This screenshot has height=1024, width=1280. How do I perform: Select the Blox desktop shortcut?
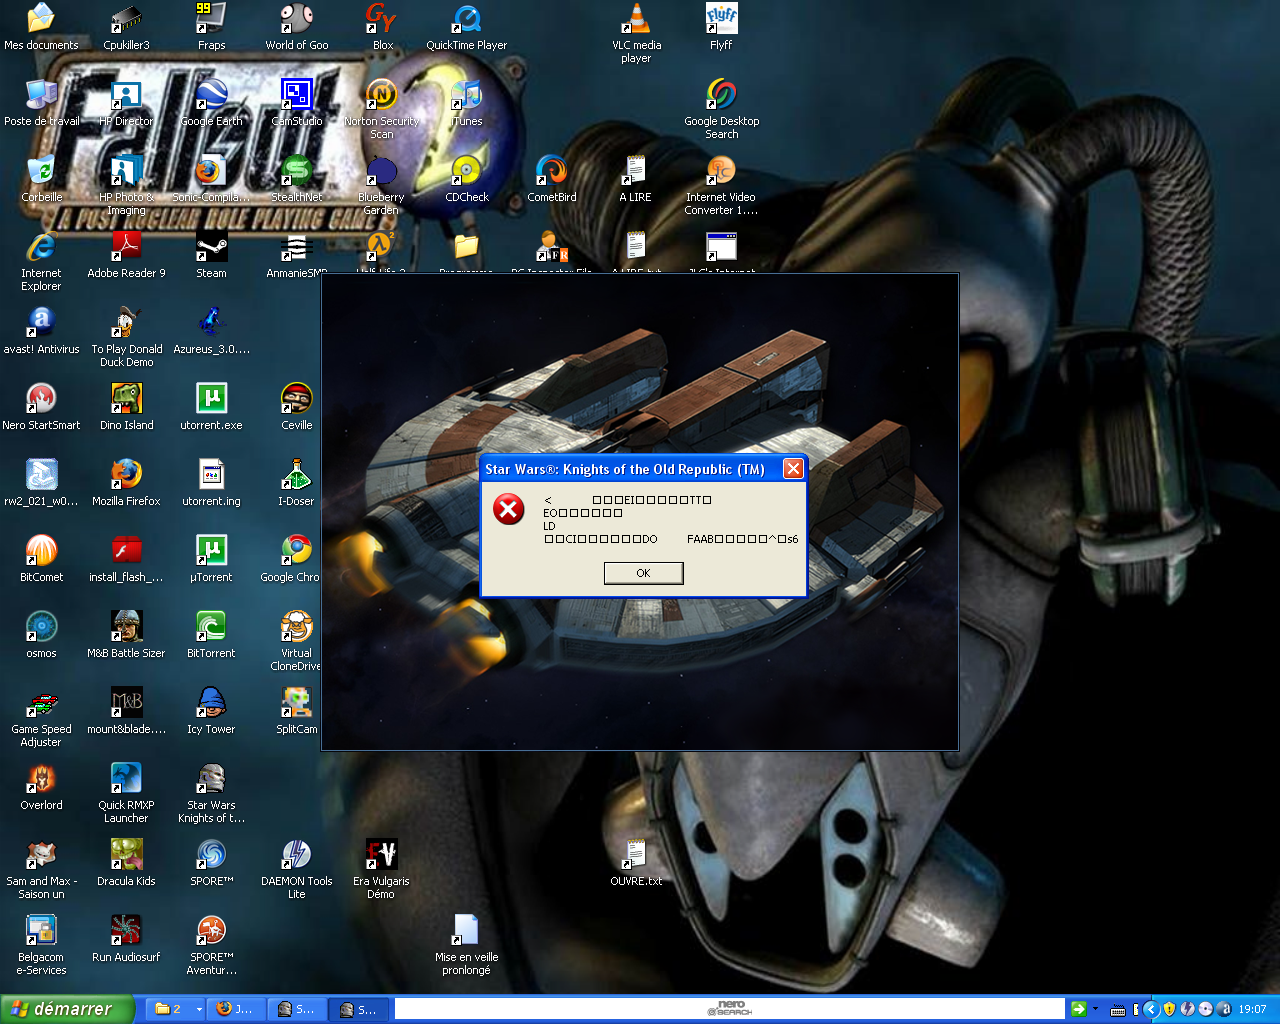coord(382,27)
